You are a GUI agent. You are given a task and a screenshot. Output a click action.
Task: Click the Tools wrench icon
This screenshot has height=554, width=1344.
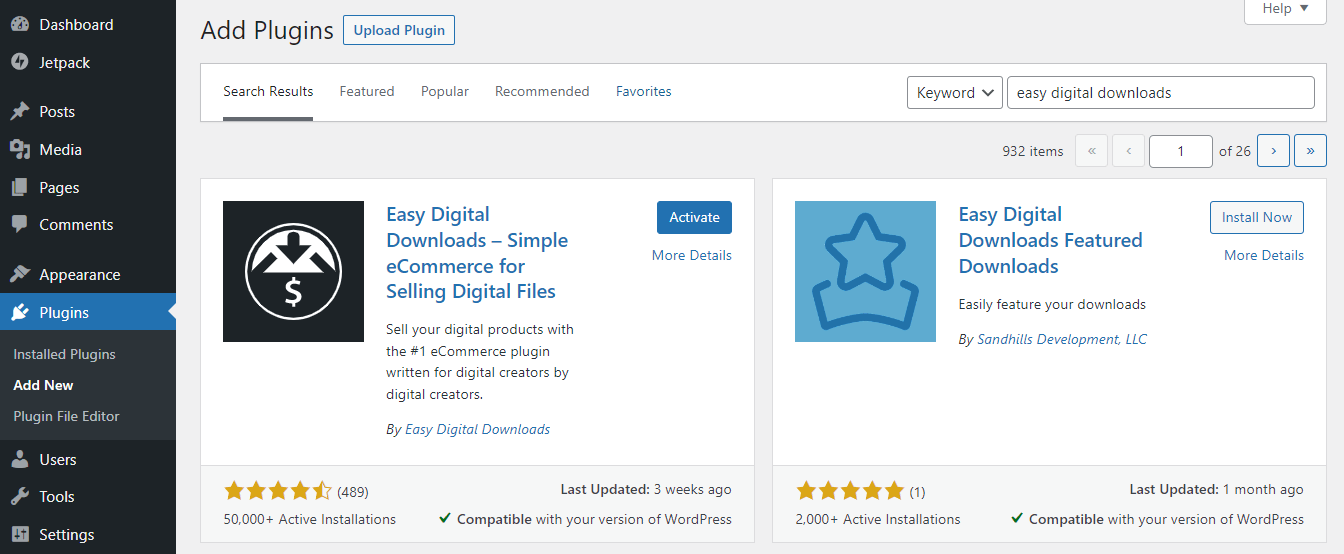[x=20, y=497]
